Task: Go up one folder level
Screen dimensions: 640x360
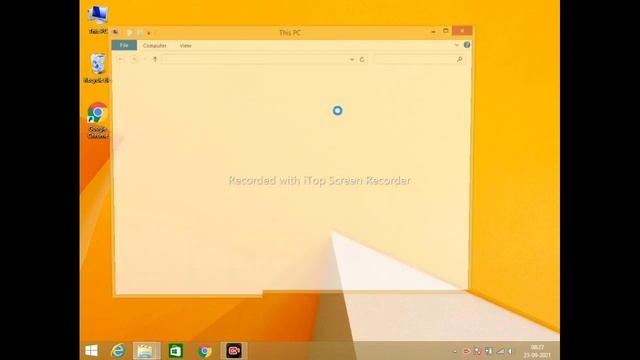Action: click(x=155, y=60)
